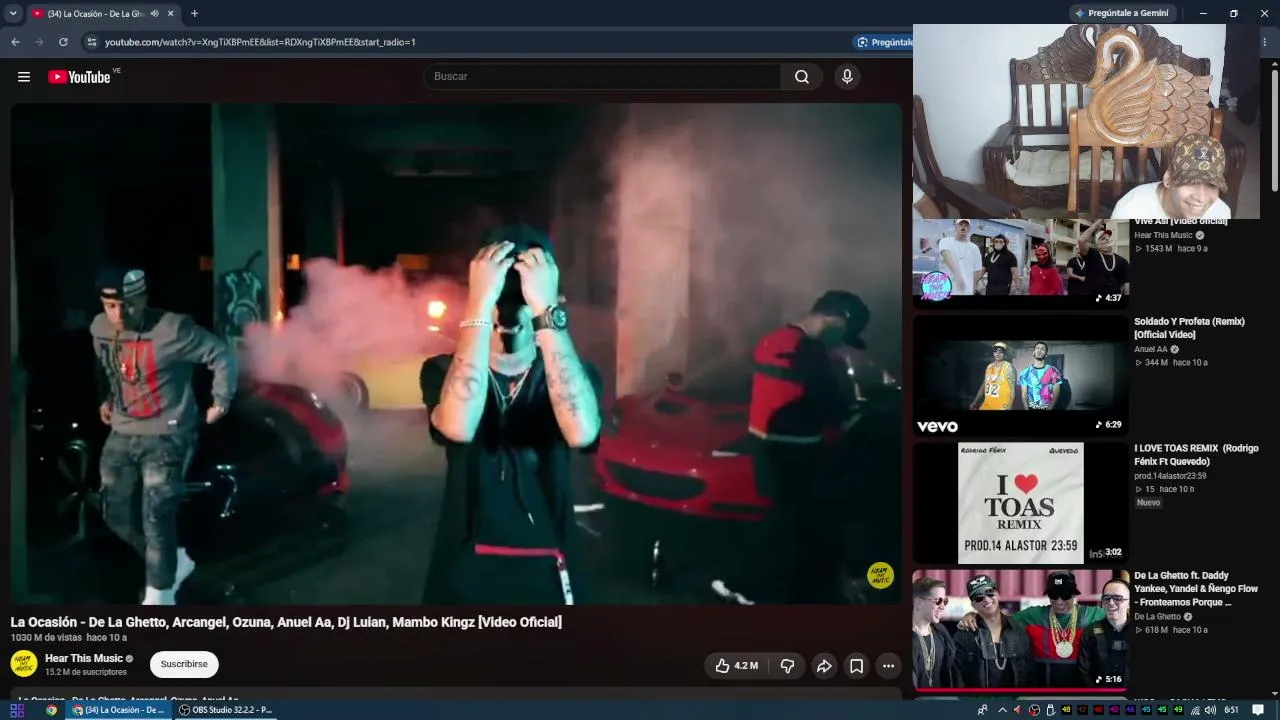
Task: Click the Nuevo badge on TOAS remix
Action: [1149, 502]
